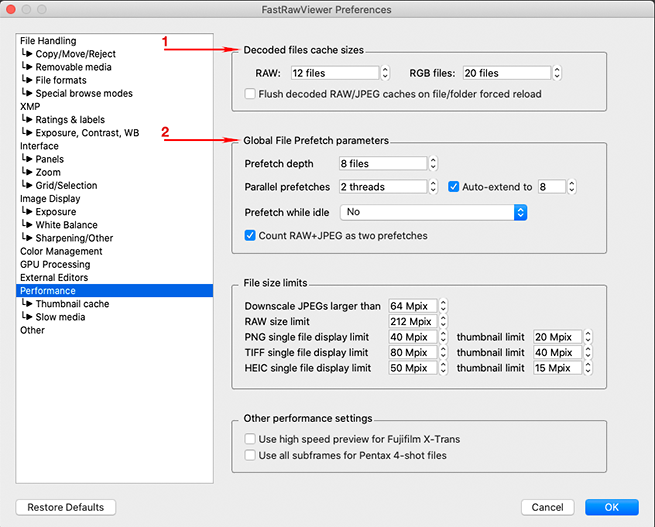Click OK to confirm preferences

[611, 507]
